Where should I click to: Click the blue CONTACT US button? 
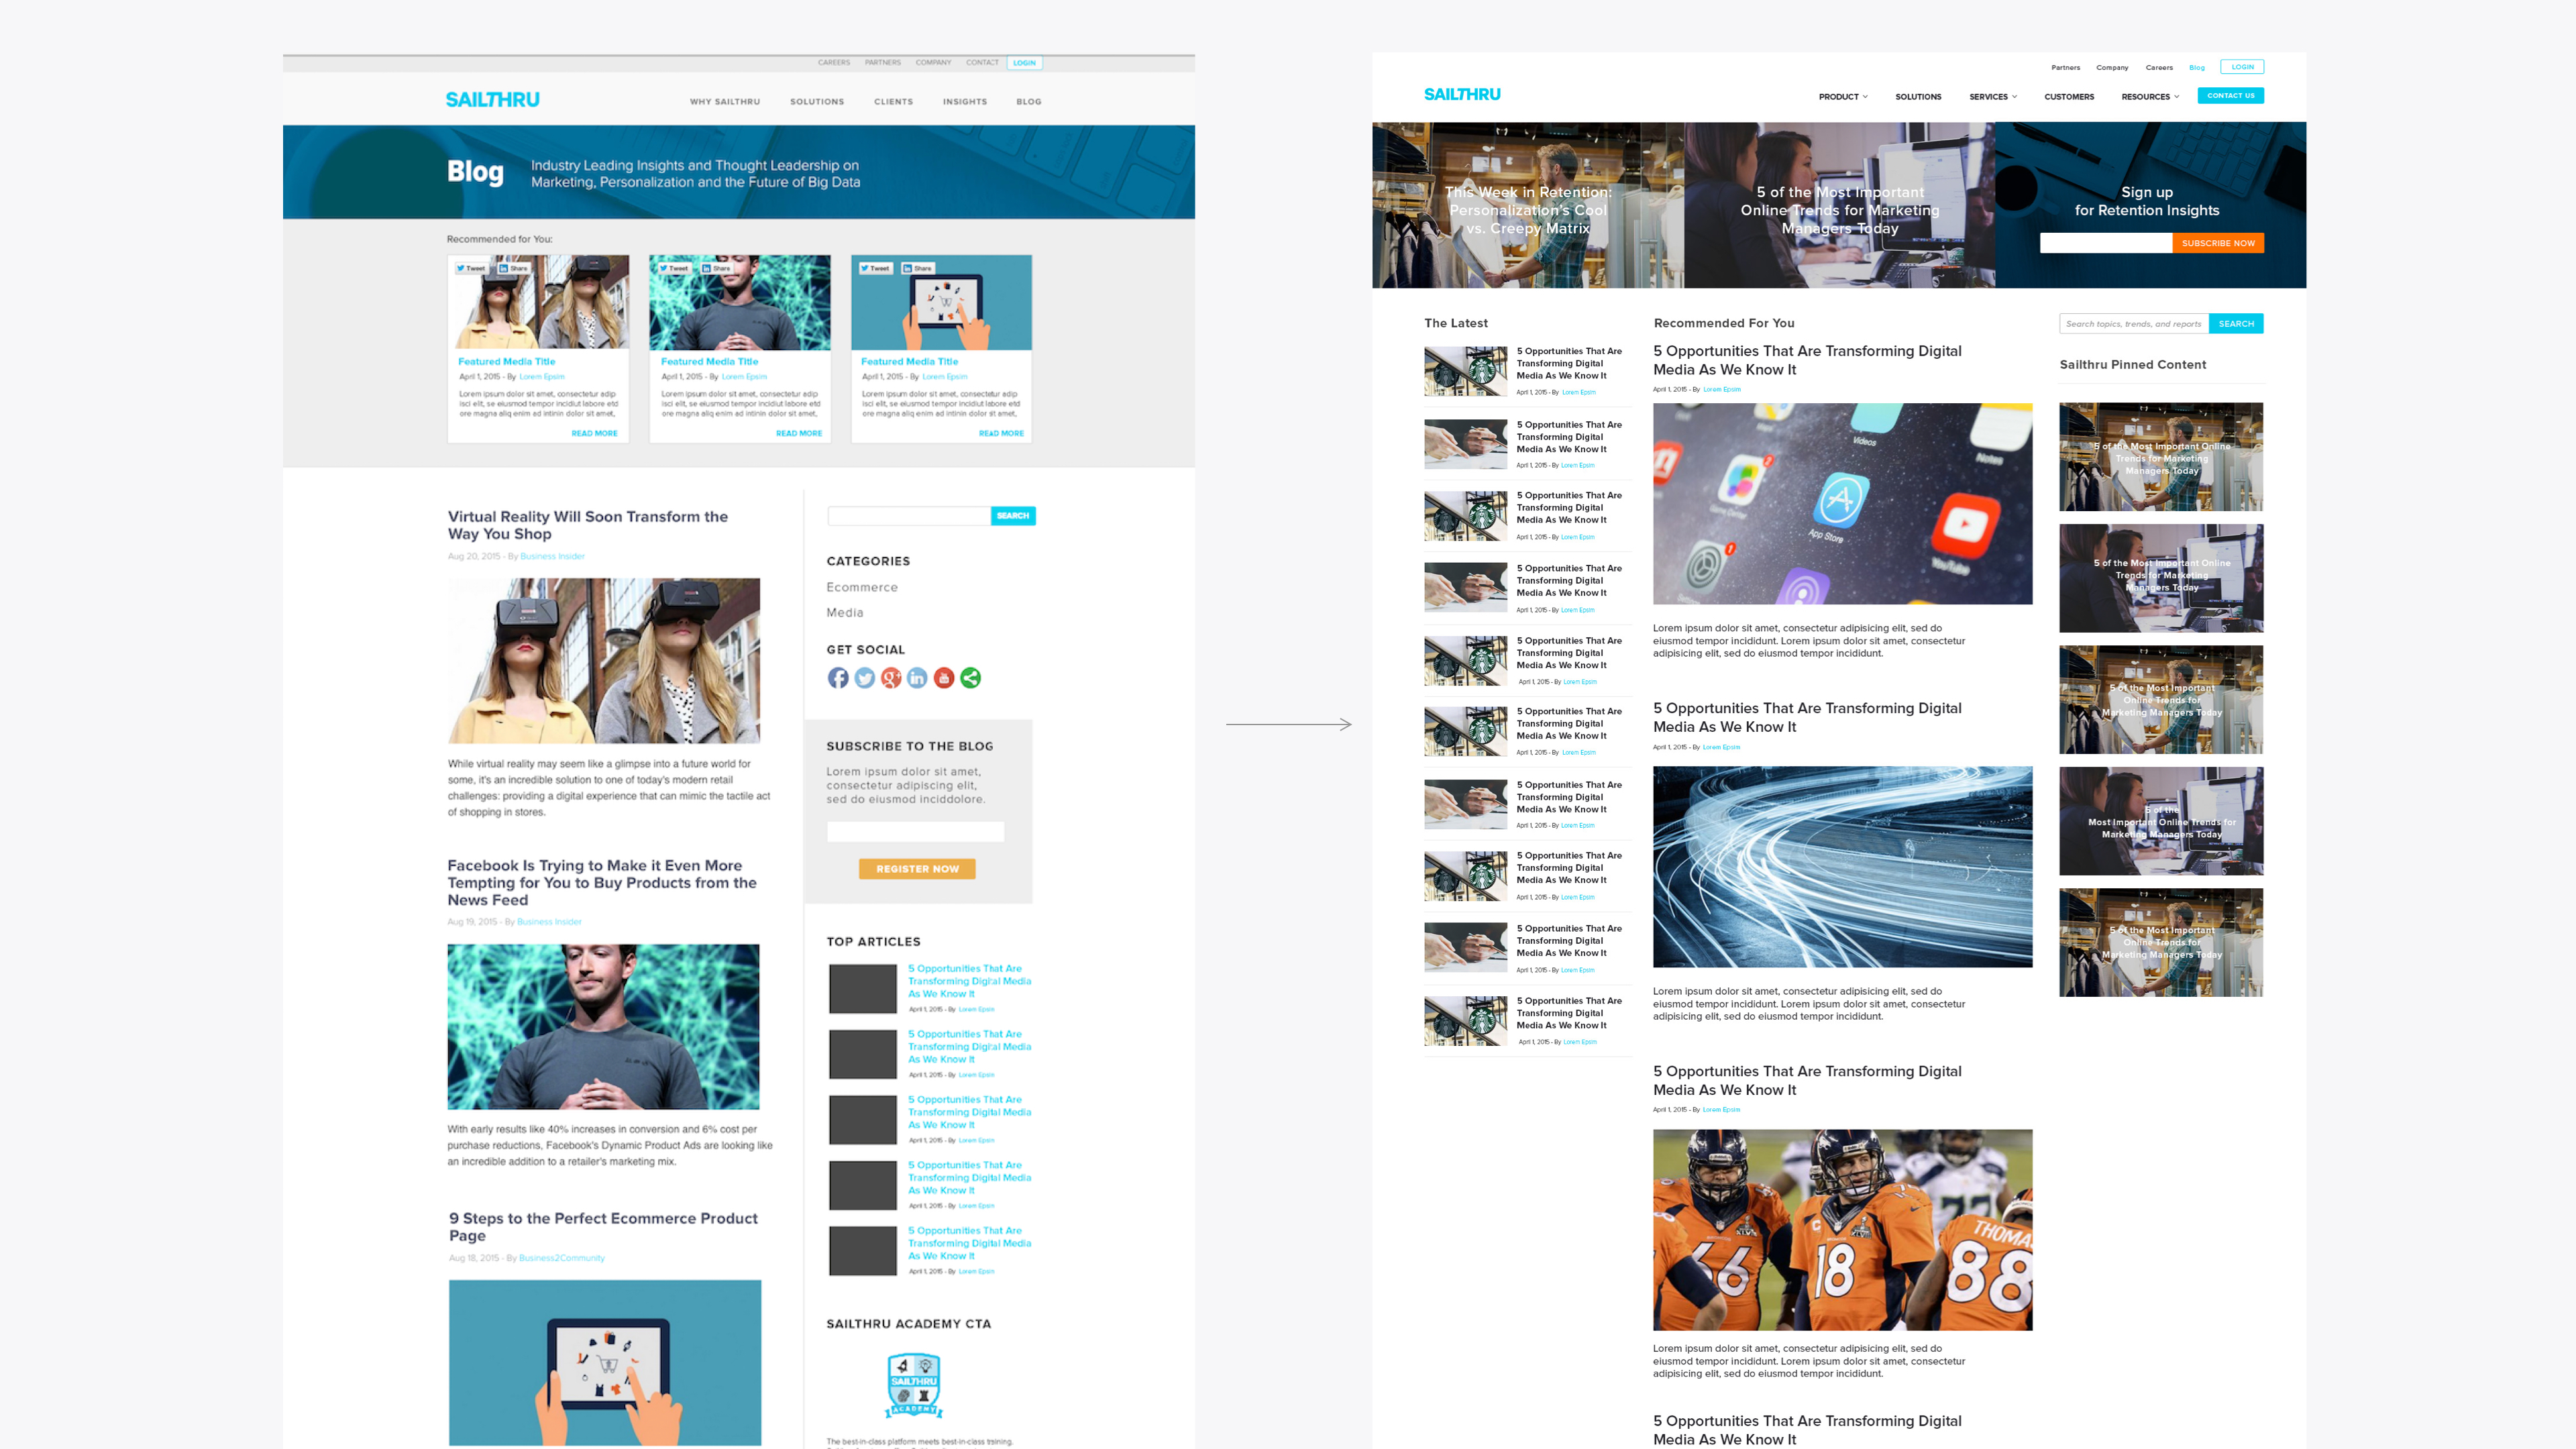tap(2230, 96)
